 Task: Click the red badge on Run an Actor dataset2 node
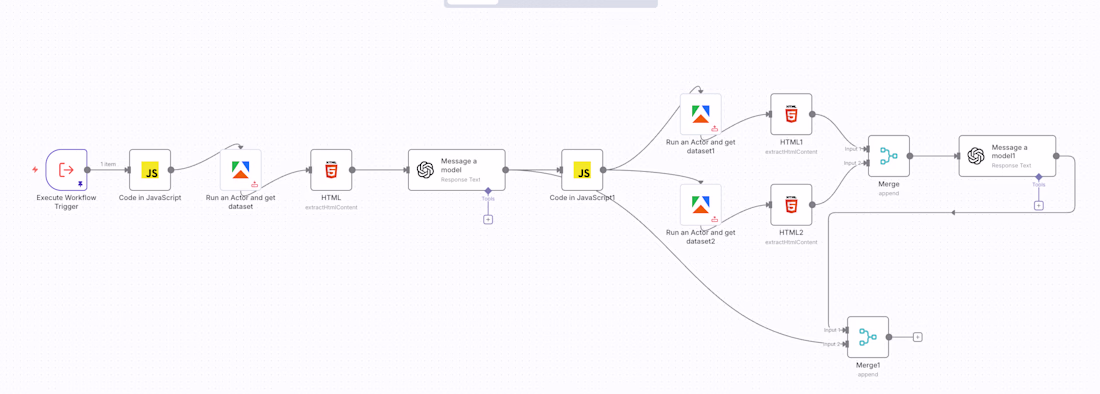pyautogui.click(x=714, y=219)
